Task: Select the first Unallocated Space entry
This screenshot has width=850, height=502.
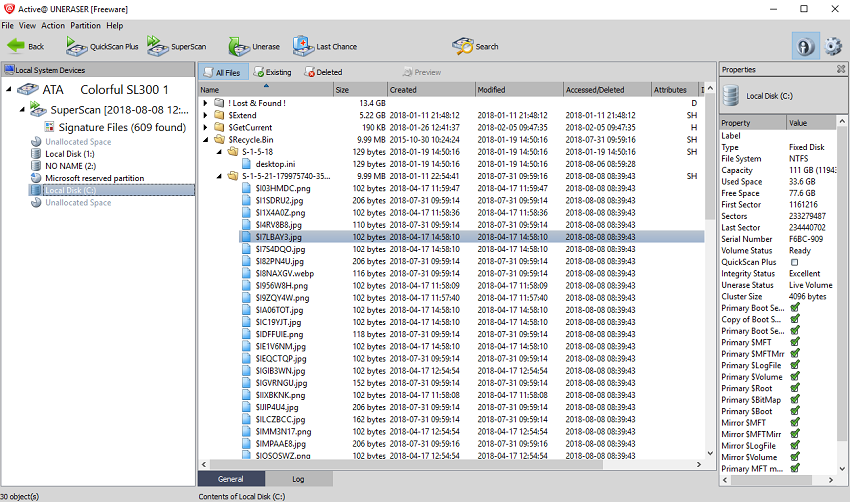Action: (x=78, y=141)
